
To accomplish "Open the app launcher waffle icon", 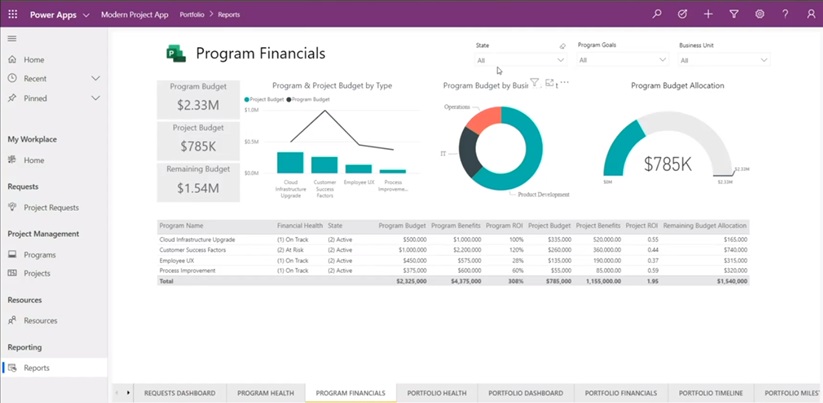I will click(13, 14).
